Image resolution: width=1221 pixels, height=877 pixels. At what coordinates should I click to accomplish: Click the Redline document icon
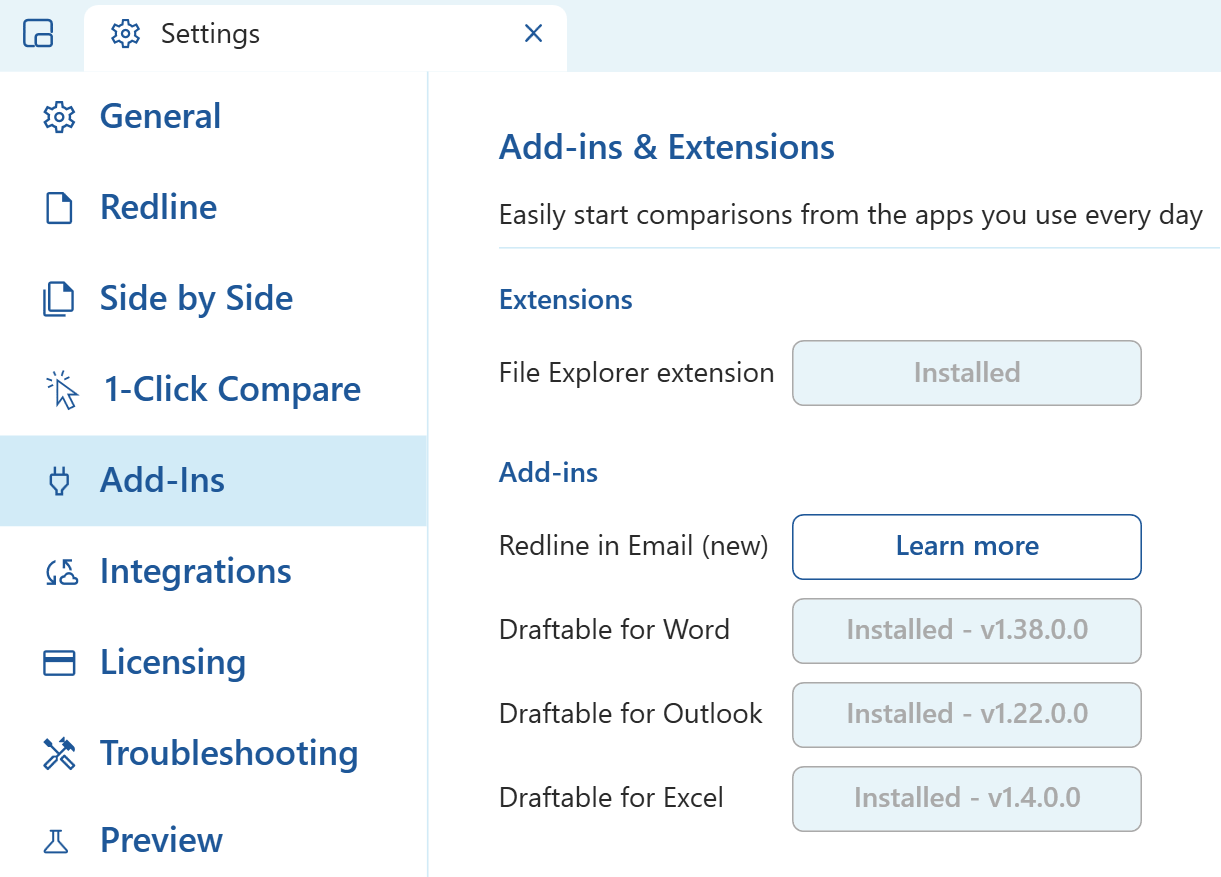coord(59,208)
